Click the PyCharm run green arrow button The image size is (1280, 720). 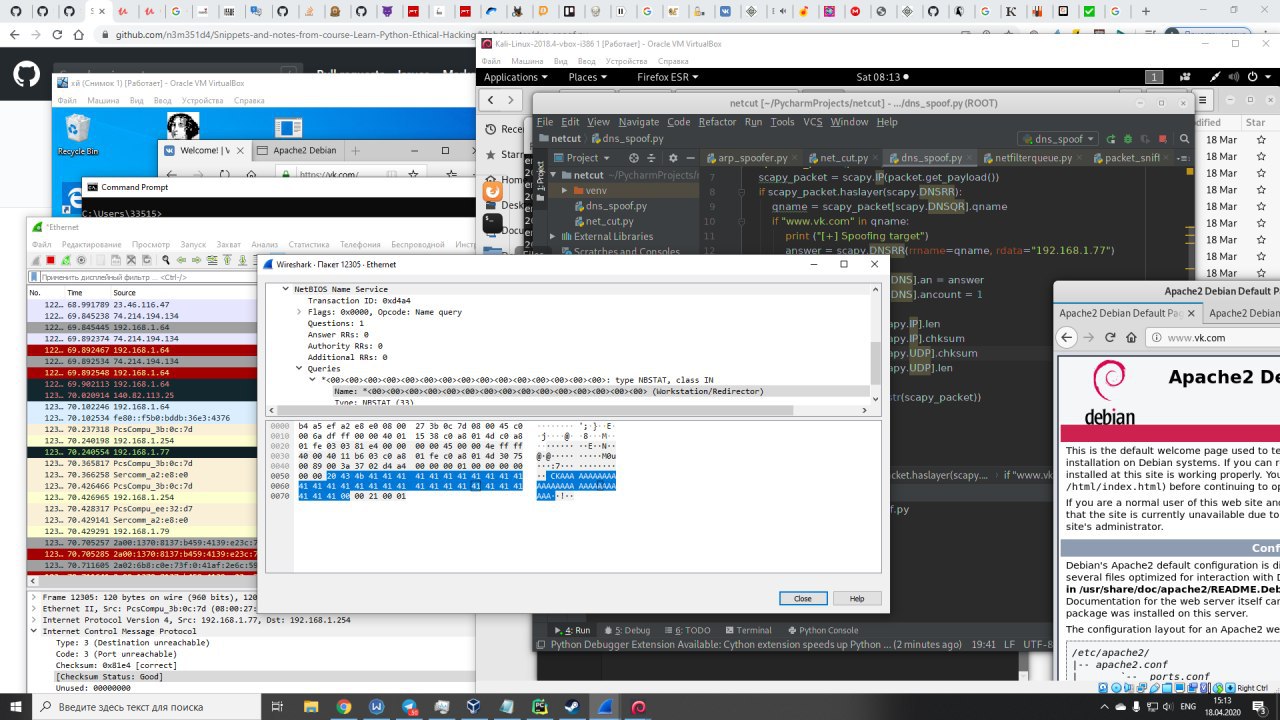tap(1111, 139)
